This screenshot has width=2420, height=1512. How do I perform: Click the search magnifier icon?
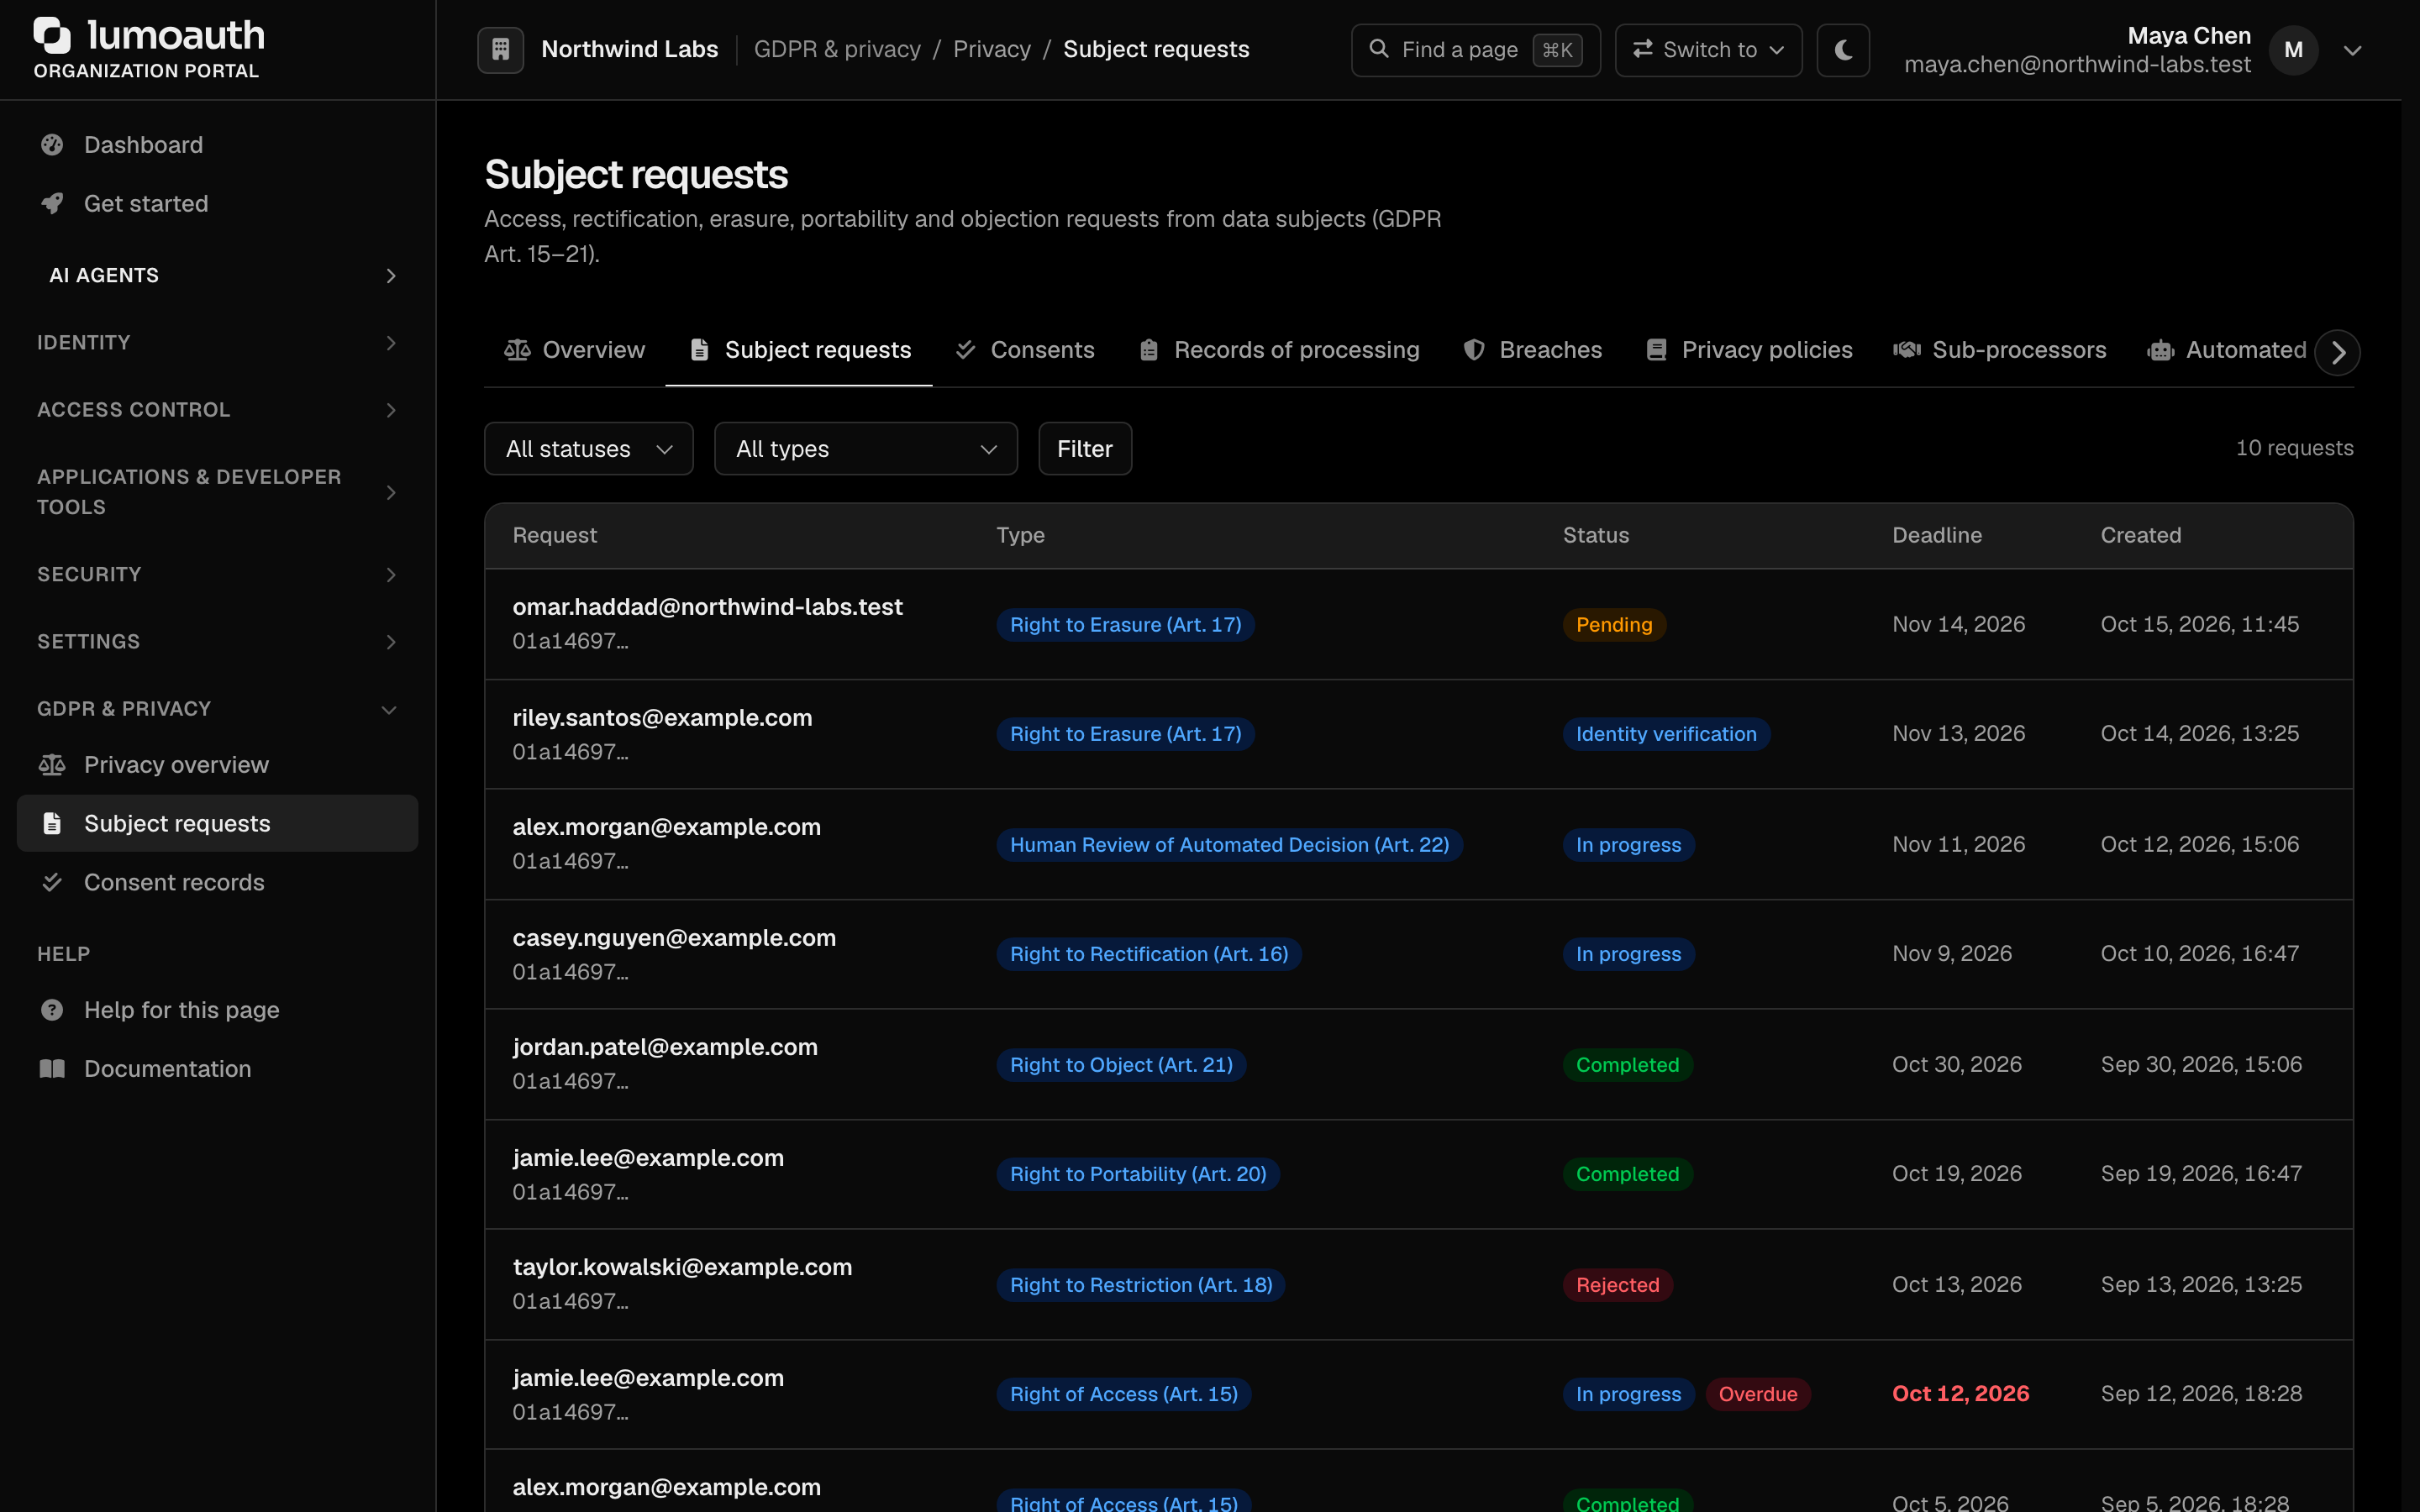click(1379, 49)
